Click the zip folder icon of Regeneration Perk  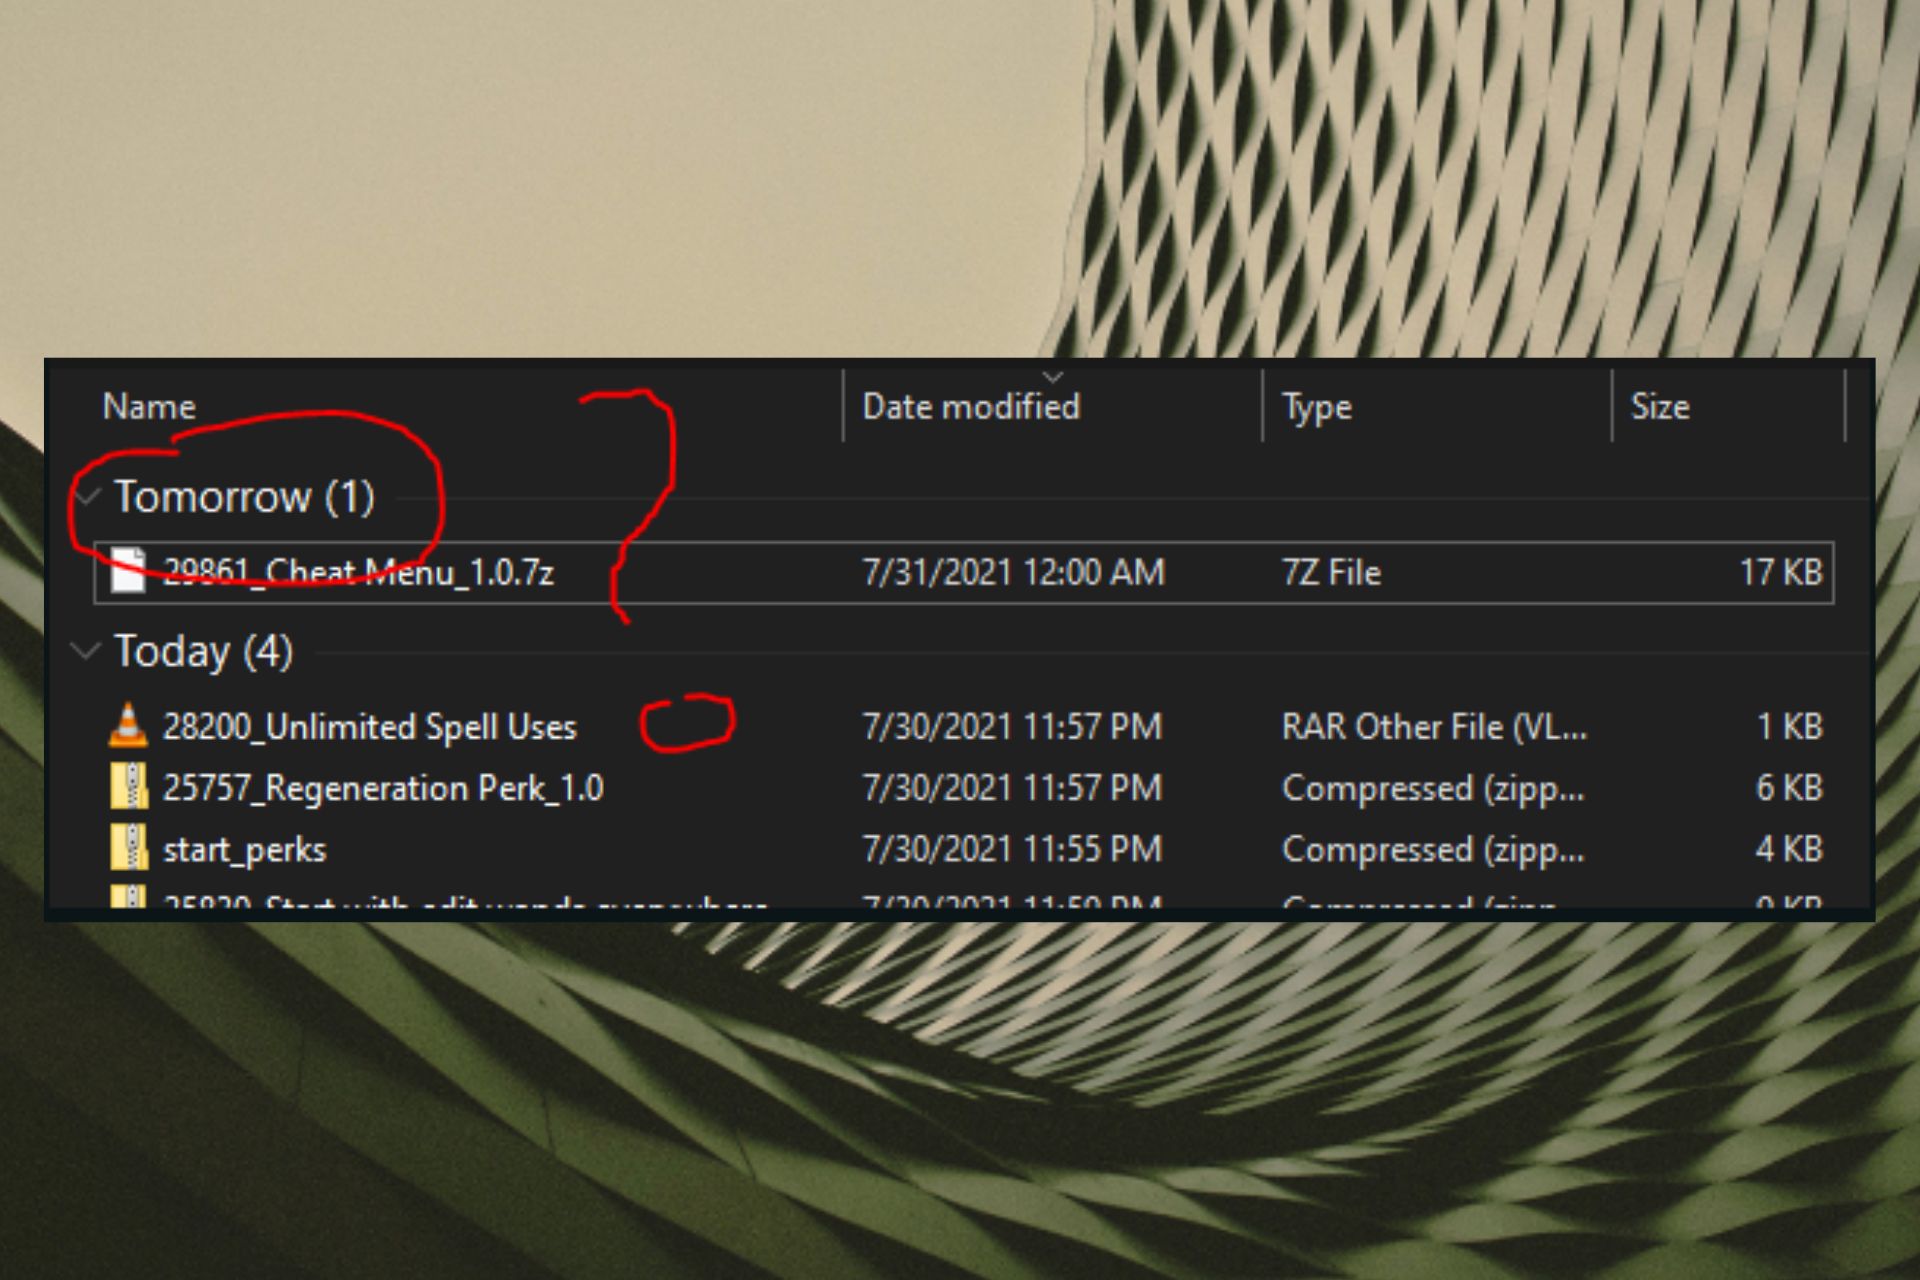point(129,787)
